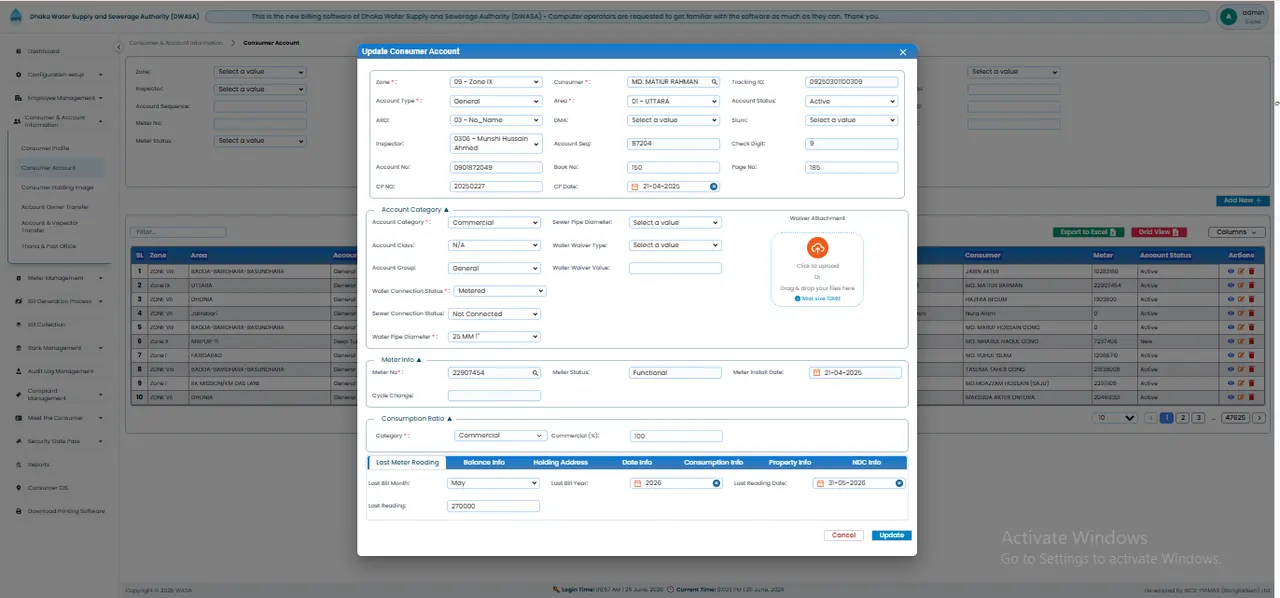1280x598 pixels.
Task: Clear the Last Reading Date with X icon
Action: [899, 483]
